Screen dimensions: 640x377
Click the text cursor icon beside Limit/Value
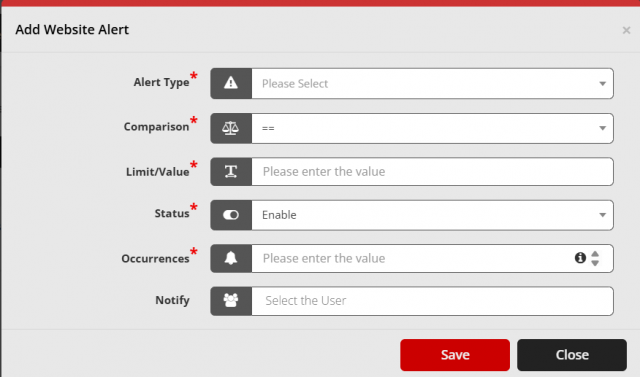coord(231,171)
